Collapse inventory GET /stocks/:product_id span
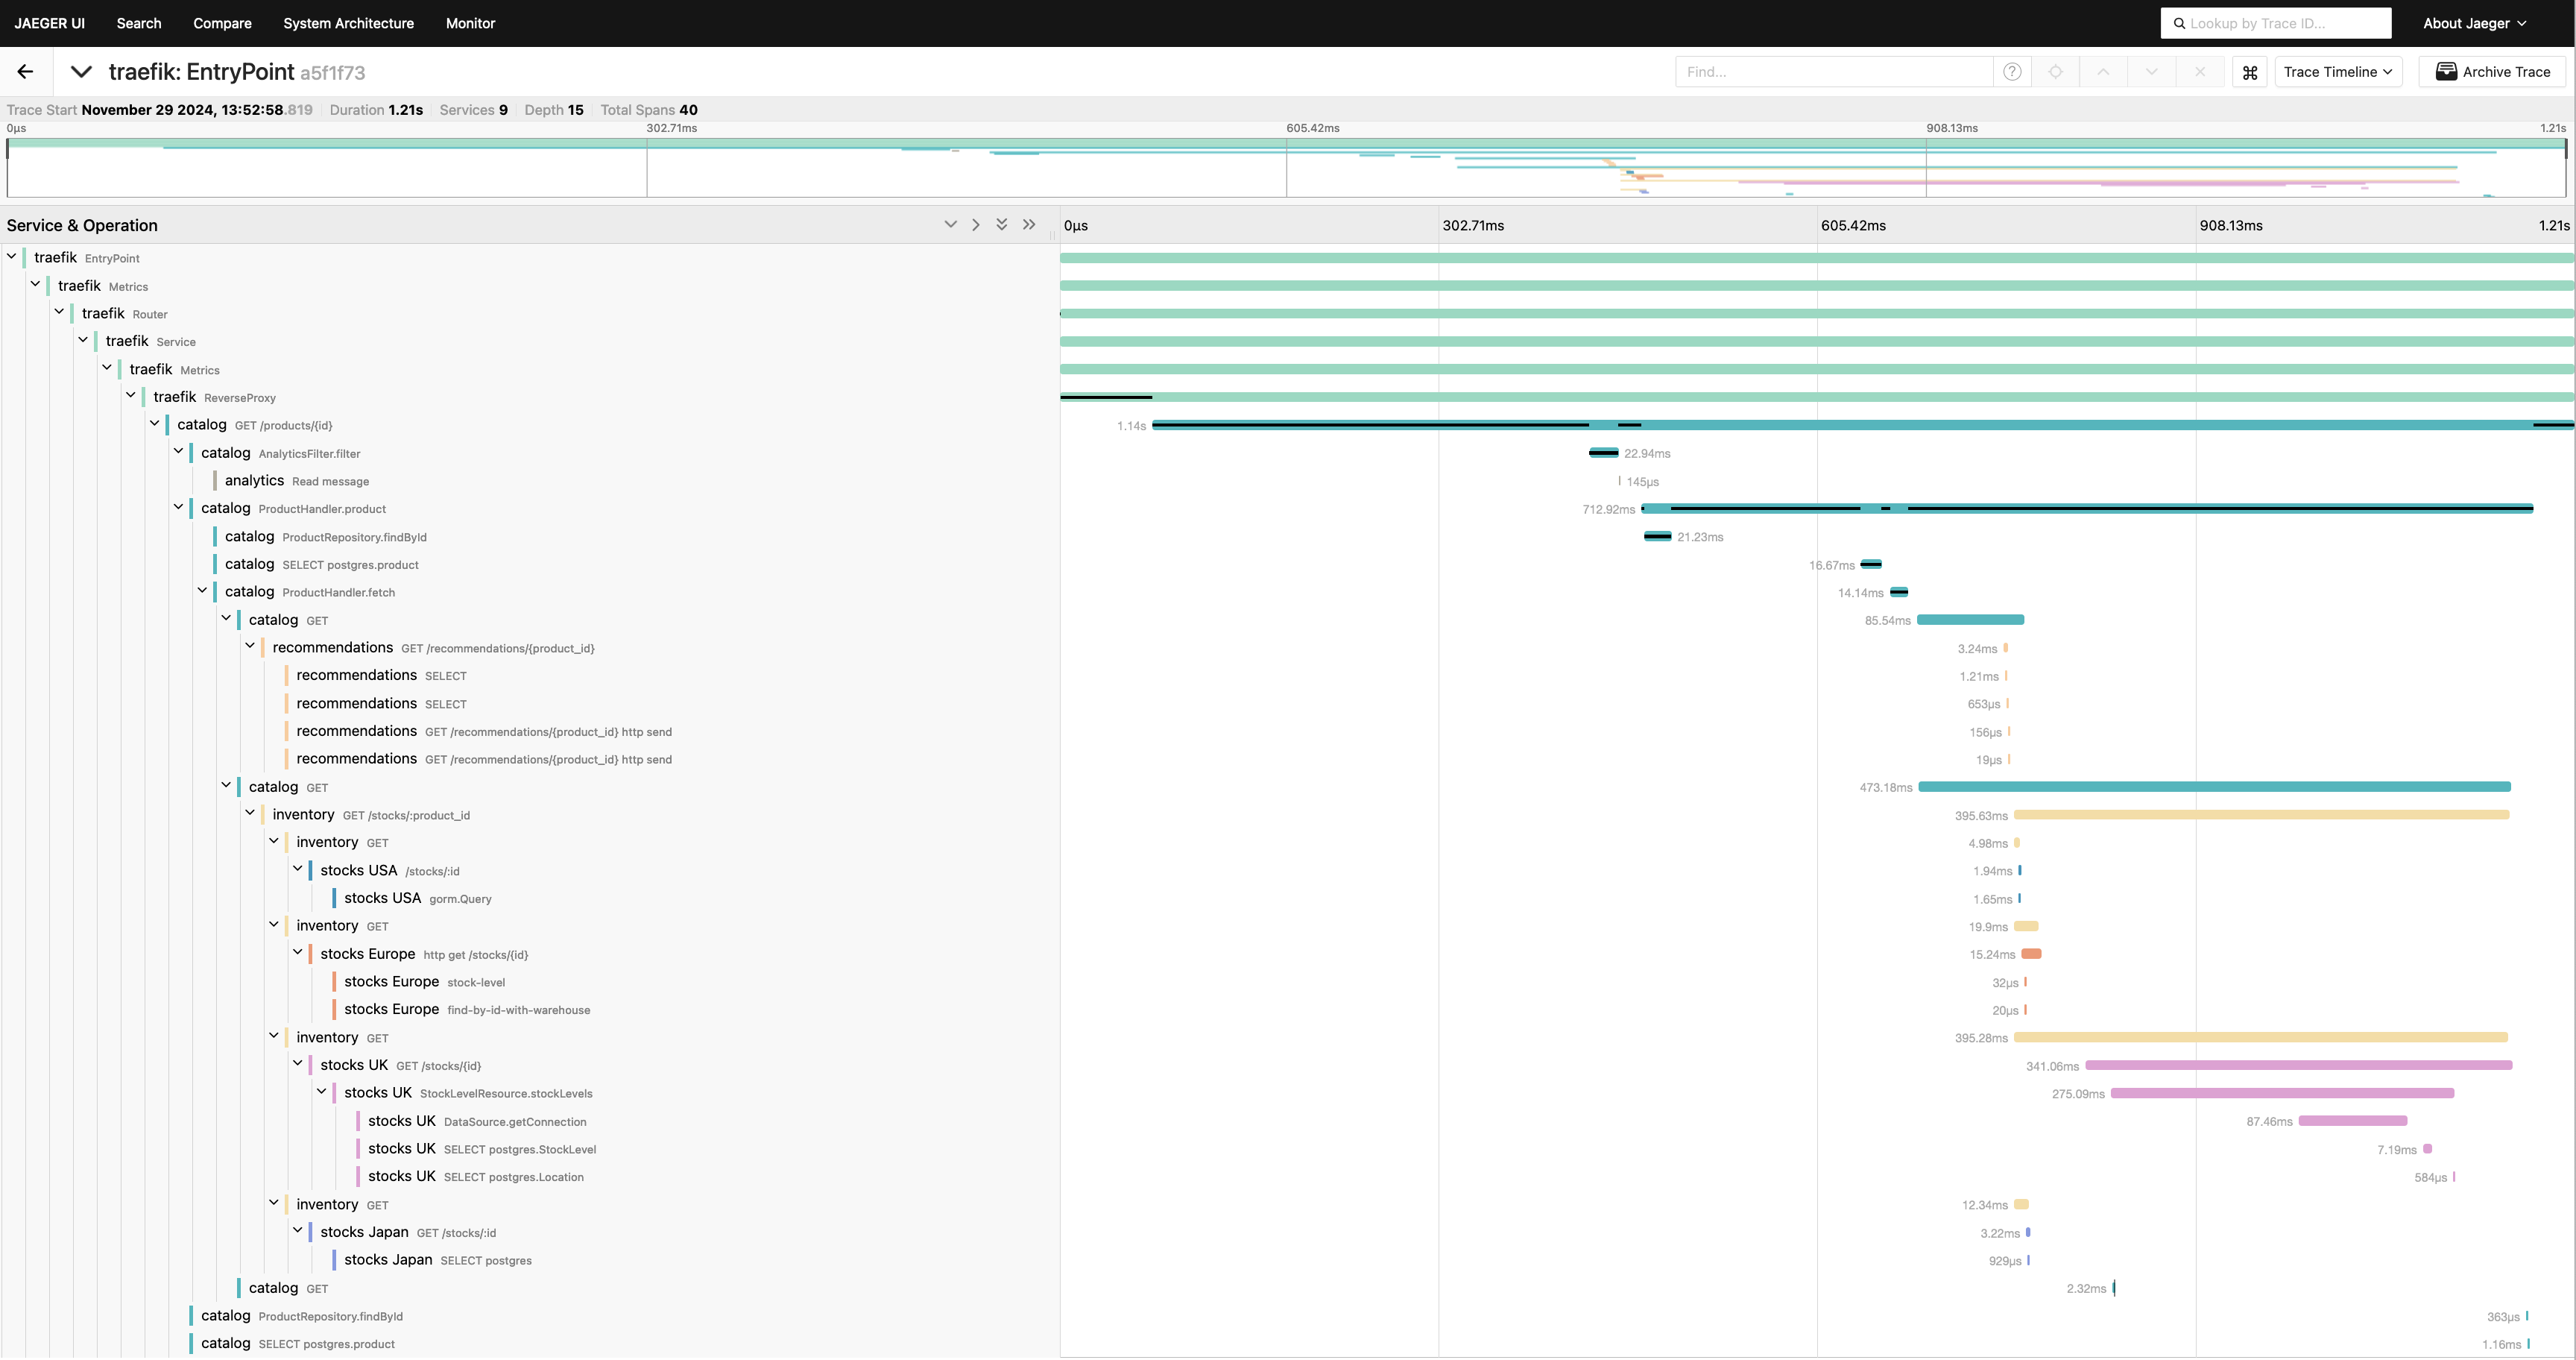Image resolution: width=2576 pixels, height=1360 pixels. (x=250, y=813)
